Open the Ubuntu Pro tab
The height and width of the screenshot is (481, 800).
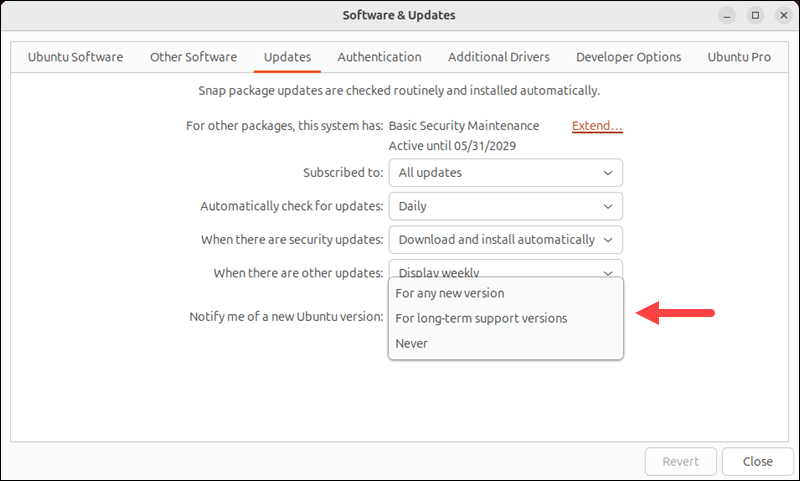pos(739,57)
